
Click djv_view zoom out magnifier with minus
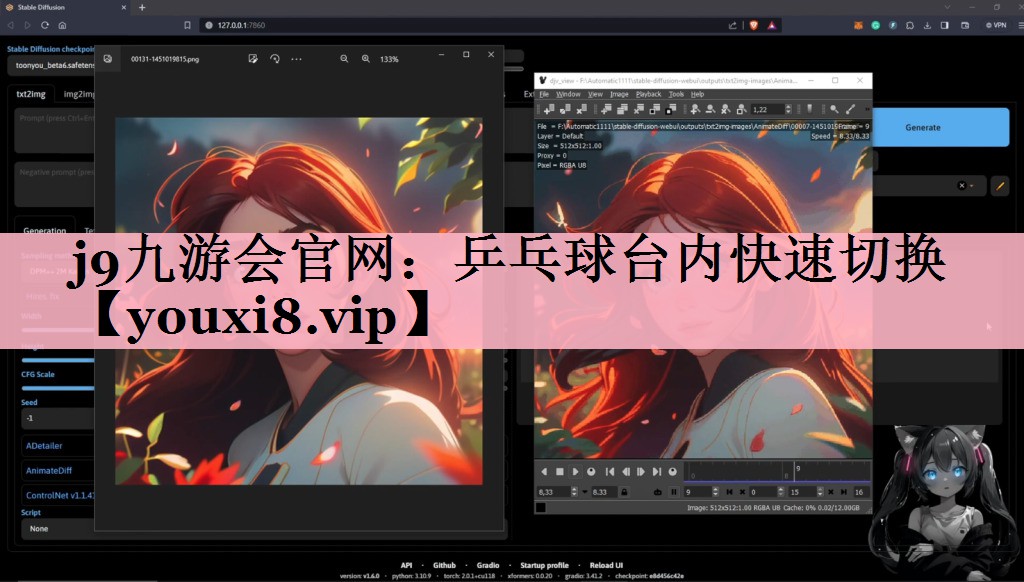click(x=711, y=109)
